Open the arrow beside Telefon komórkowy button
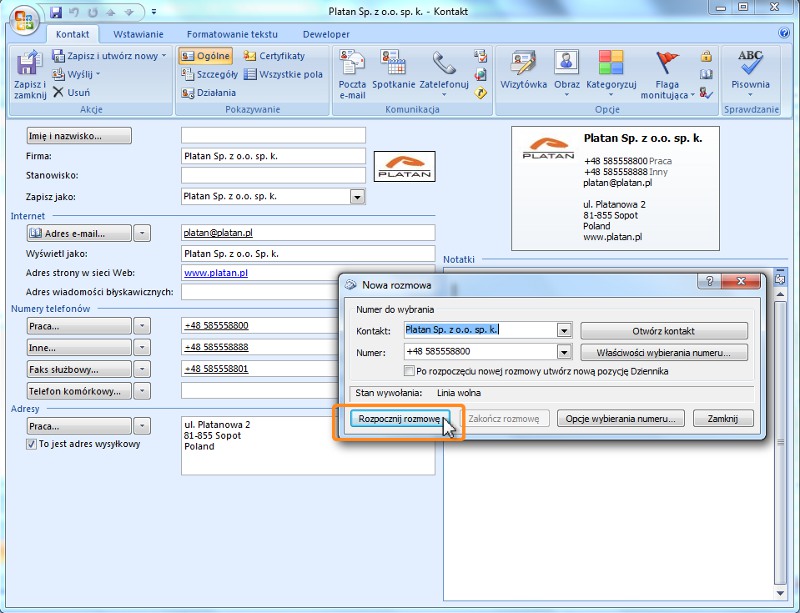The width and height of the screenshot is (800, 613). 142,391
